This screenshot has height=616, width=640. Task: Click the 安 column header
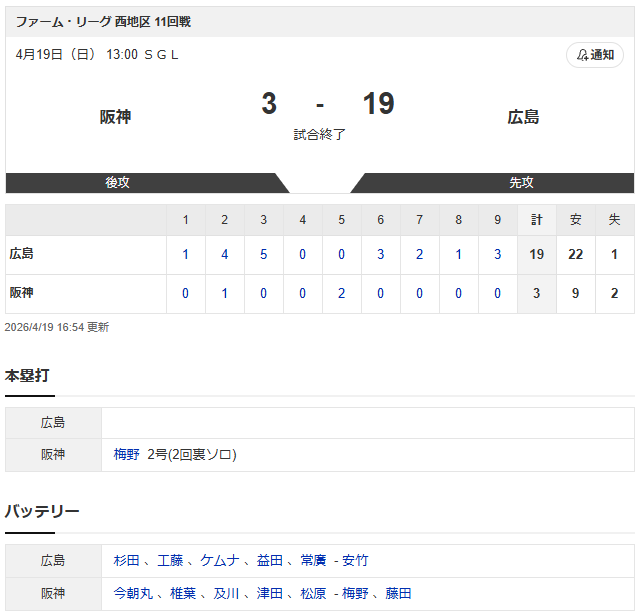click(x=576, y=220)
